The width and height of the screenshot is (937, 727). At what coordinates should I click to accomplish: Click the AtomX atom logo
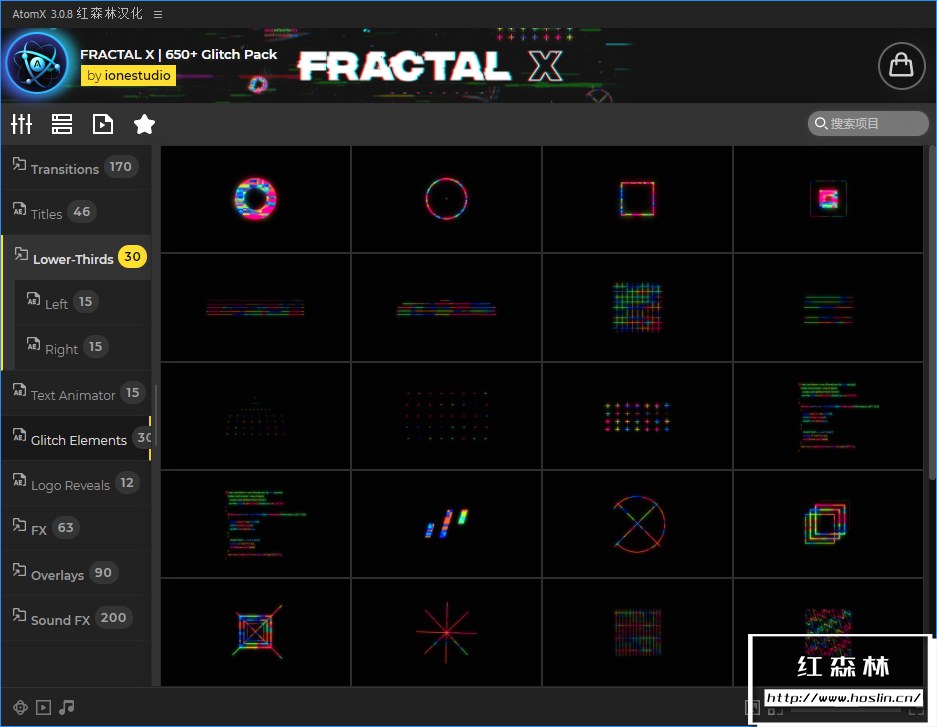[37, 63]
